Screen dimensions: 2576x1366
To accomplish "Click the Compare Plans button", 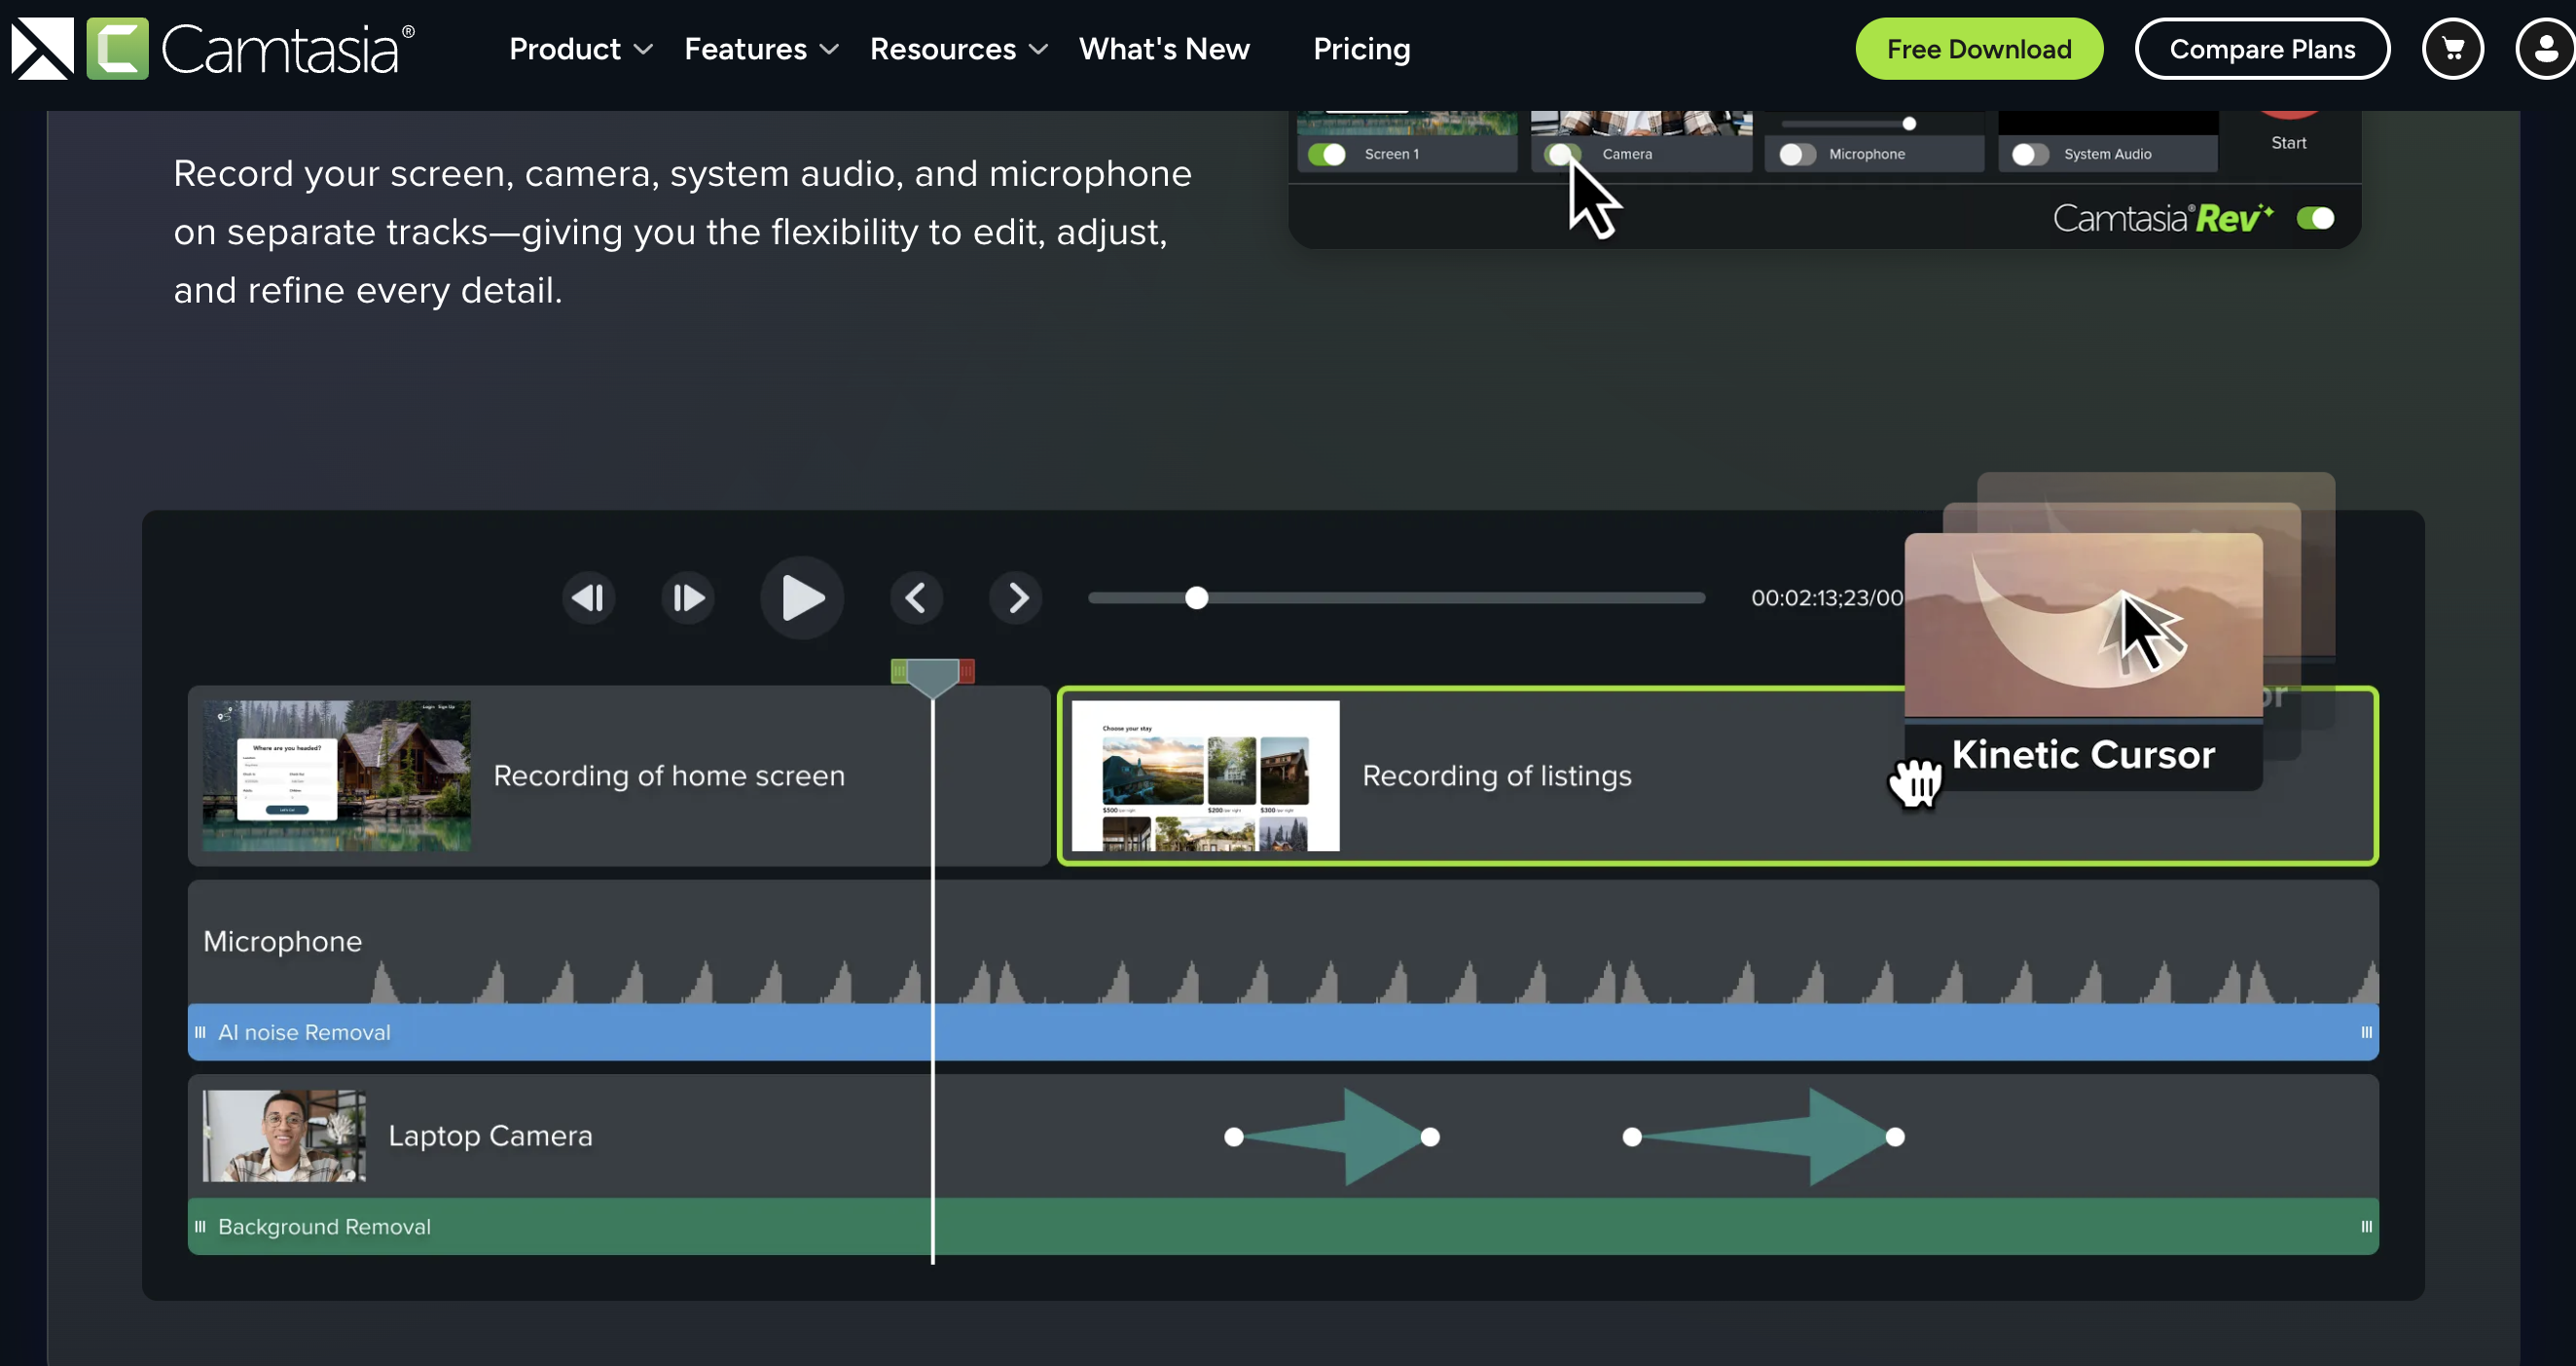I will [x=2263, y=48].
